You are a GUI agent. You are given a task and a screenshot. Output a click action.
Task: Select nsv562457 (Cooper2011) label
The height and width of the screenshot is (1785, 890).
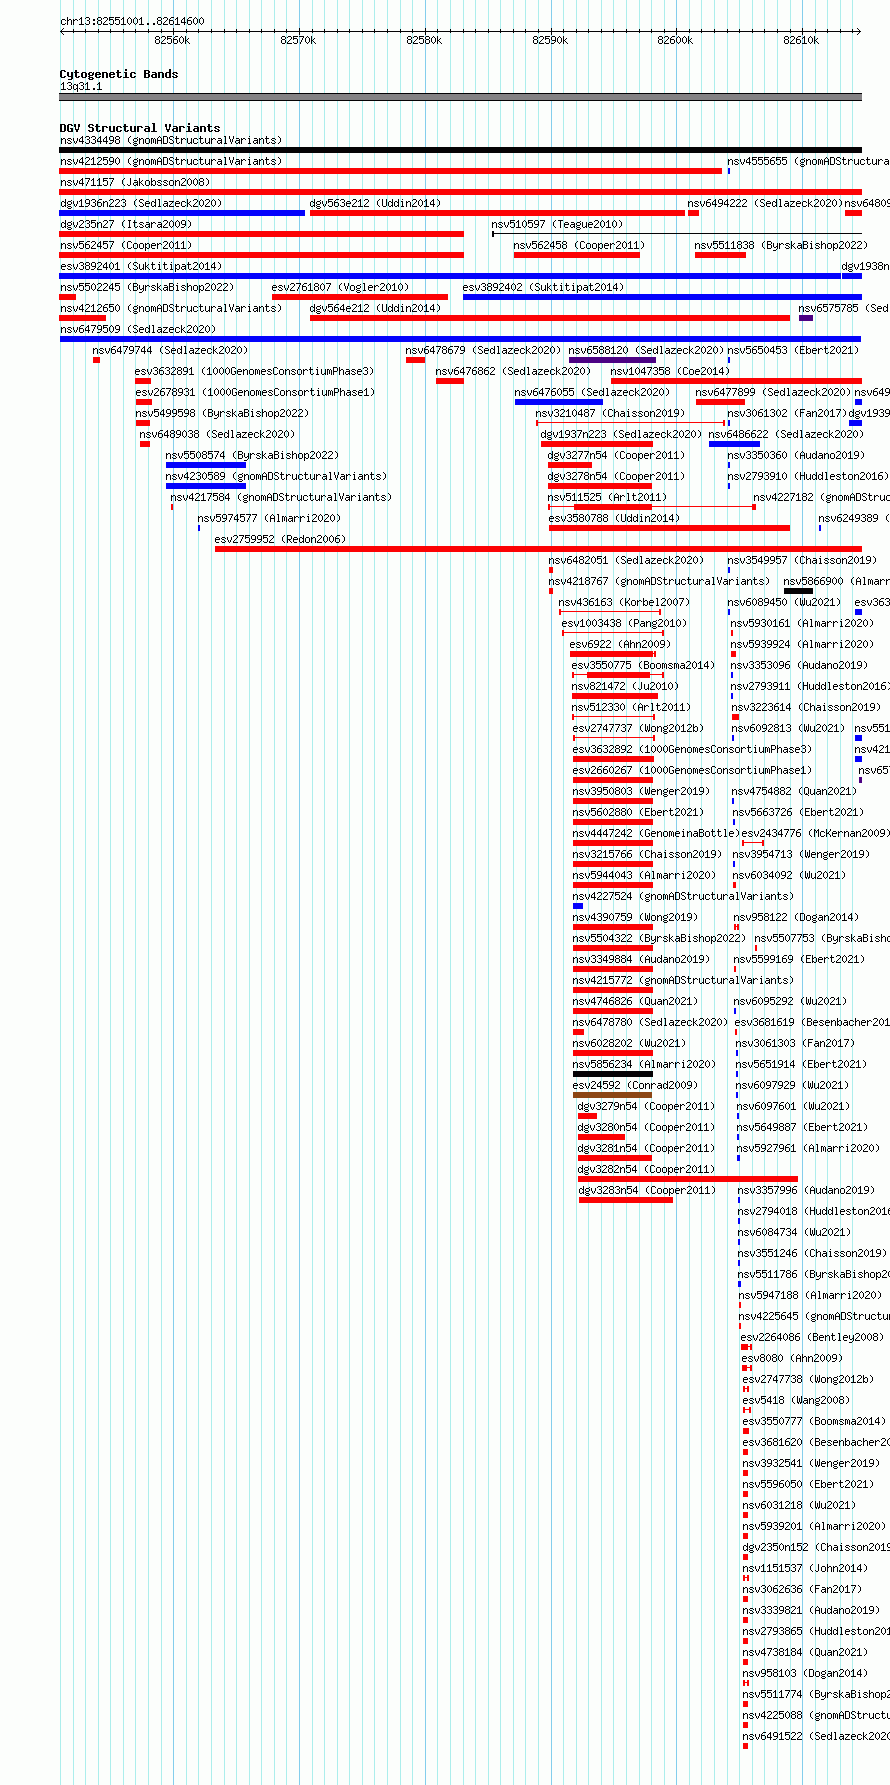click(126, 245)
